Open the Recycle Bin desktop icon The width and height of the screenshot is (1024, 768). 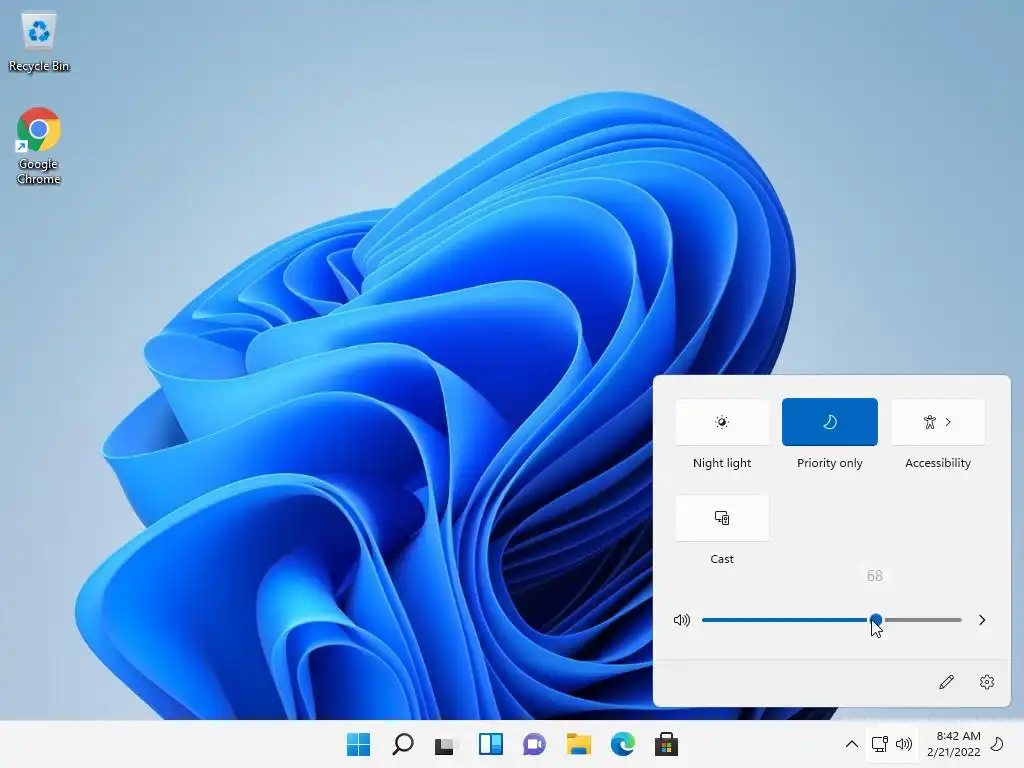[39, 42]
